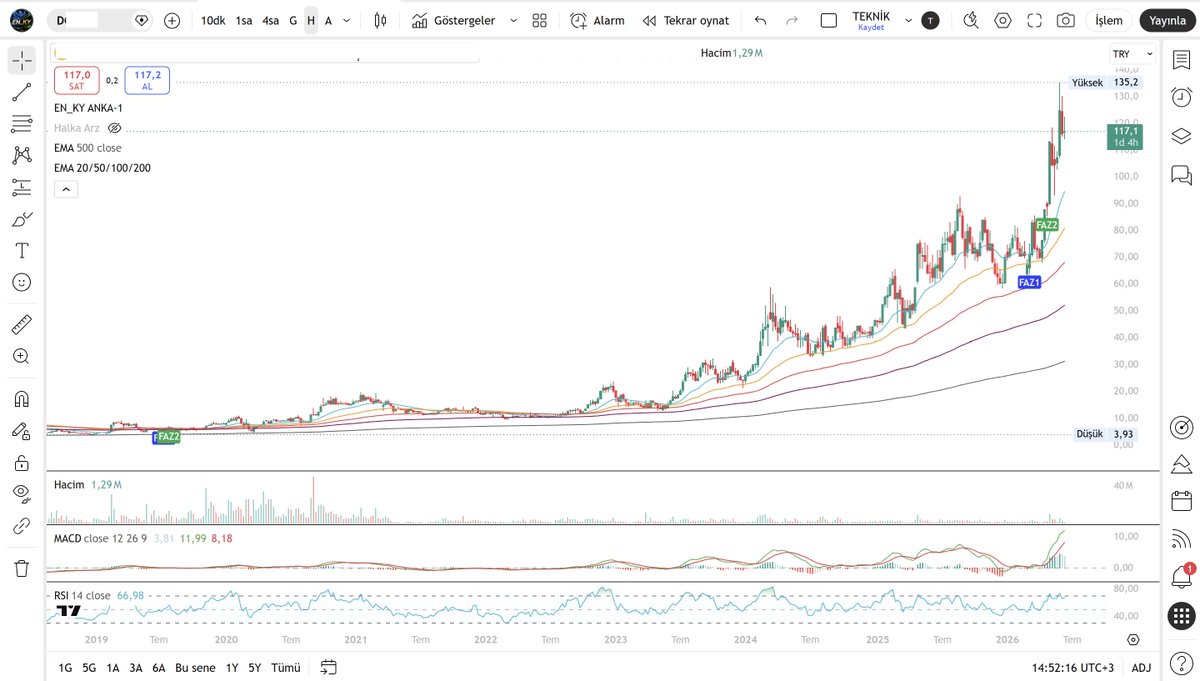Image resolution: width=1200 pixels, height=681 pixels.
Task: Set range to Bu sene
Action: (195, 667)
